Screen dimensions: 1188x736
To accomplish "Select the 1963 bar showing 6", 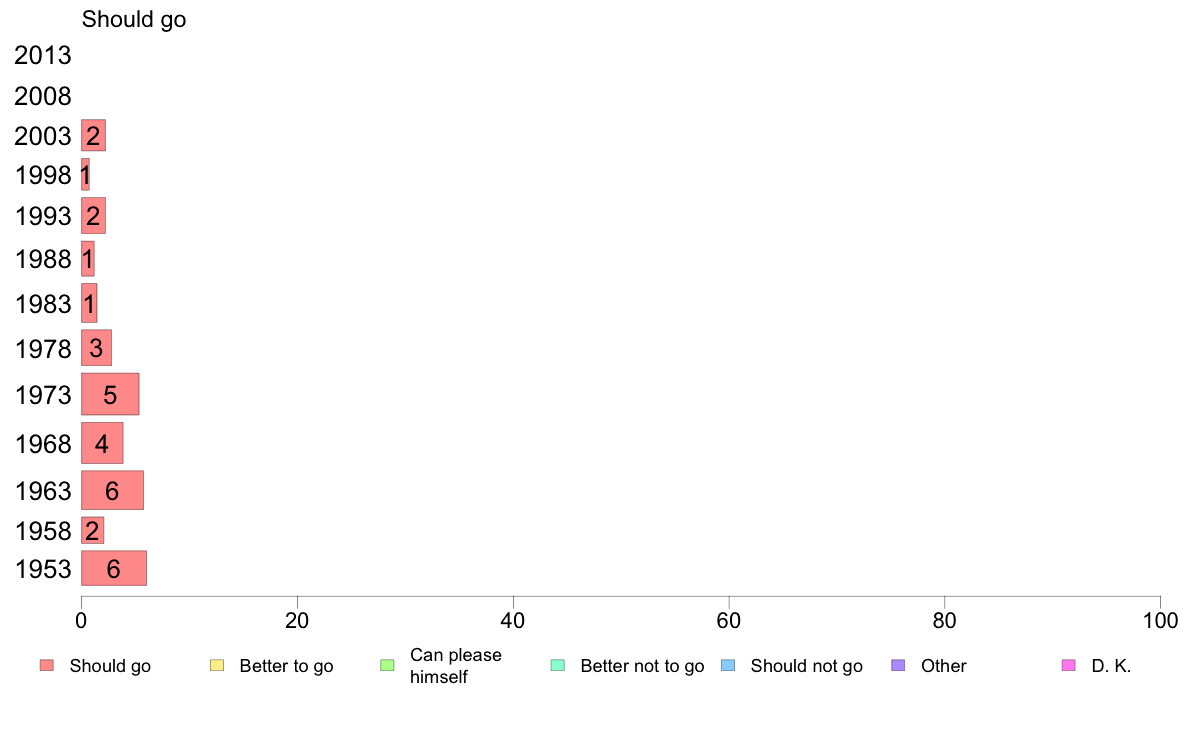I will pos(112,490).
